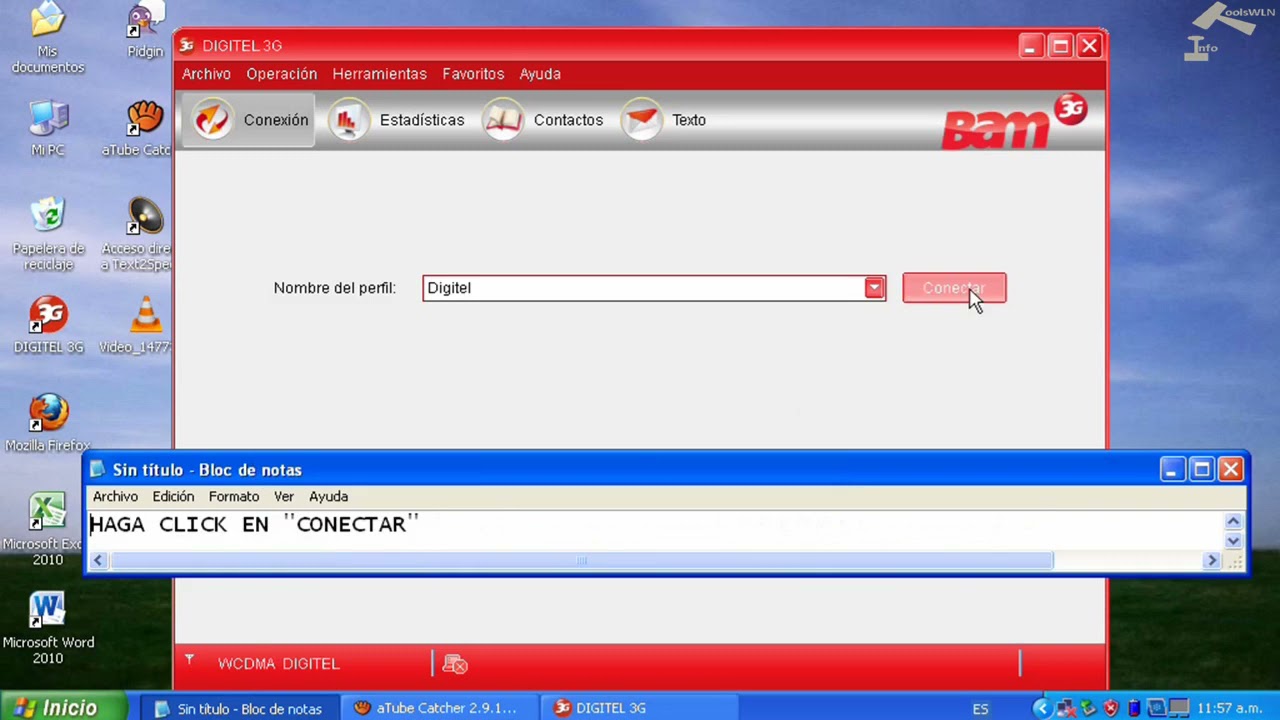Click the Notepad horizontal scrollbar thumb
Screen dimensions: 1280x720
(581, 561)
